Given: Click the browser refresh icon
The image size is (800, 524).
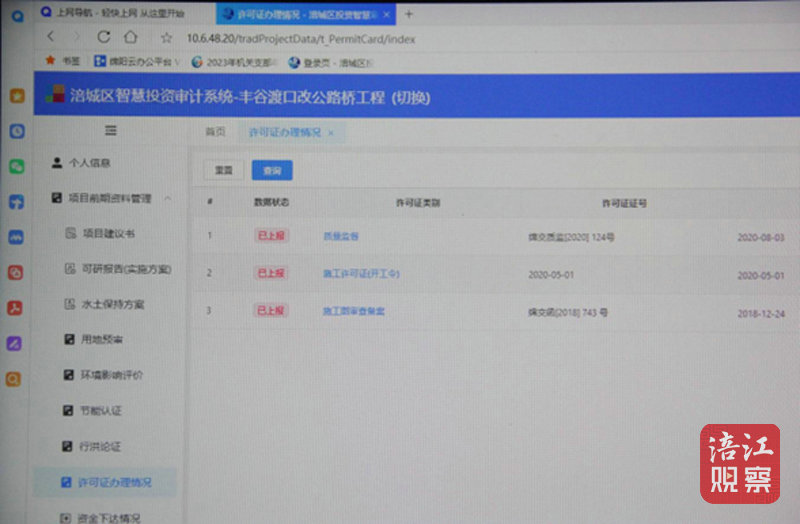Looking at the screenshot, I should click(x=103, y=38).
